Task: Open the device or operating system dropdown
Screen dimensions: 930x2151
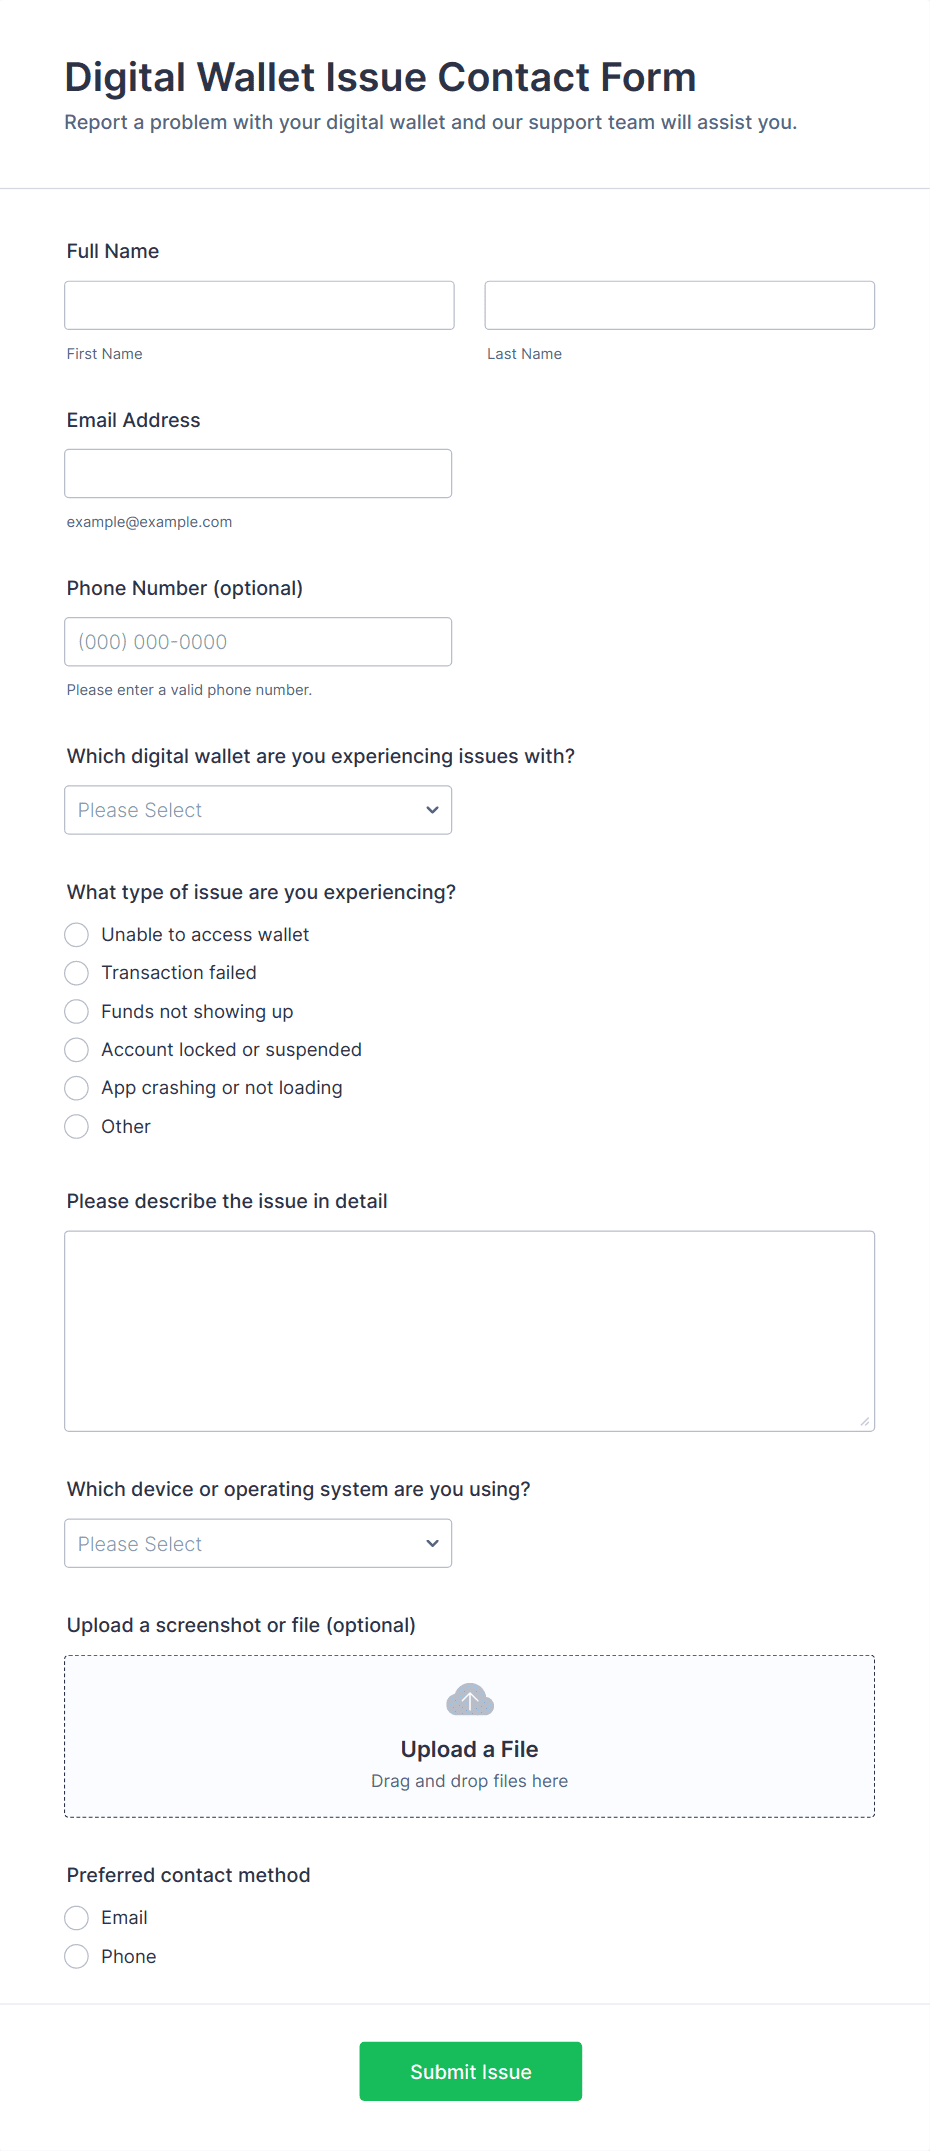Action: [258, 1543]
